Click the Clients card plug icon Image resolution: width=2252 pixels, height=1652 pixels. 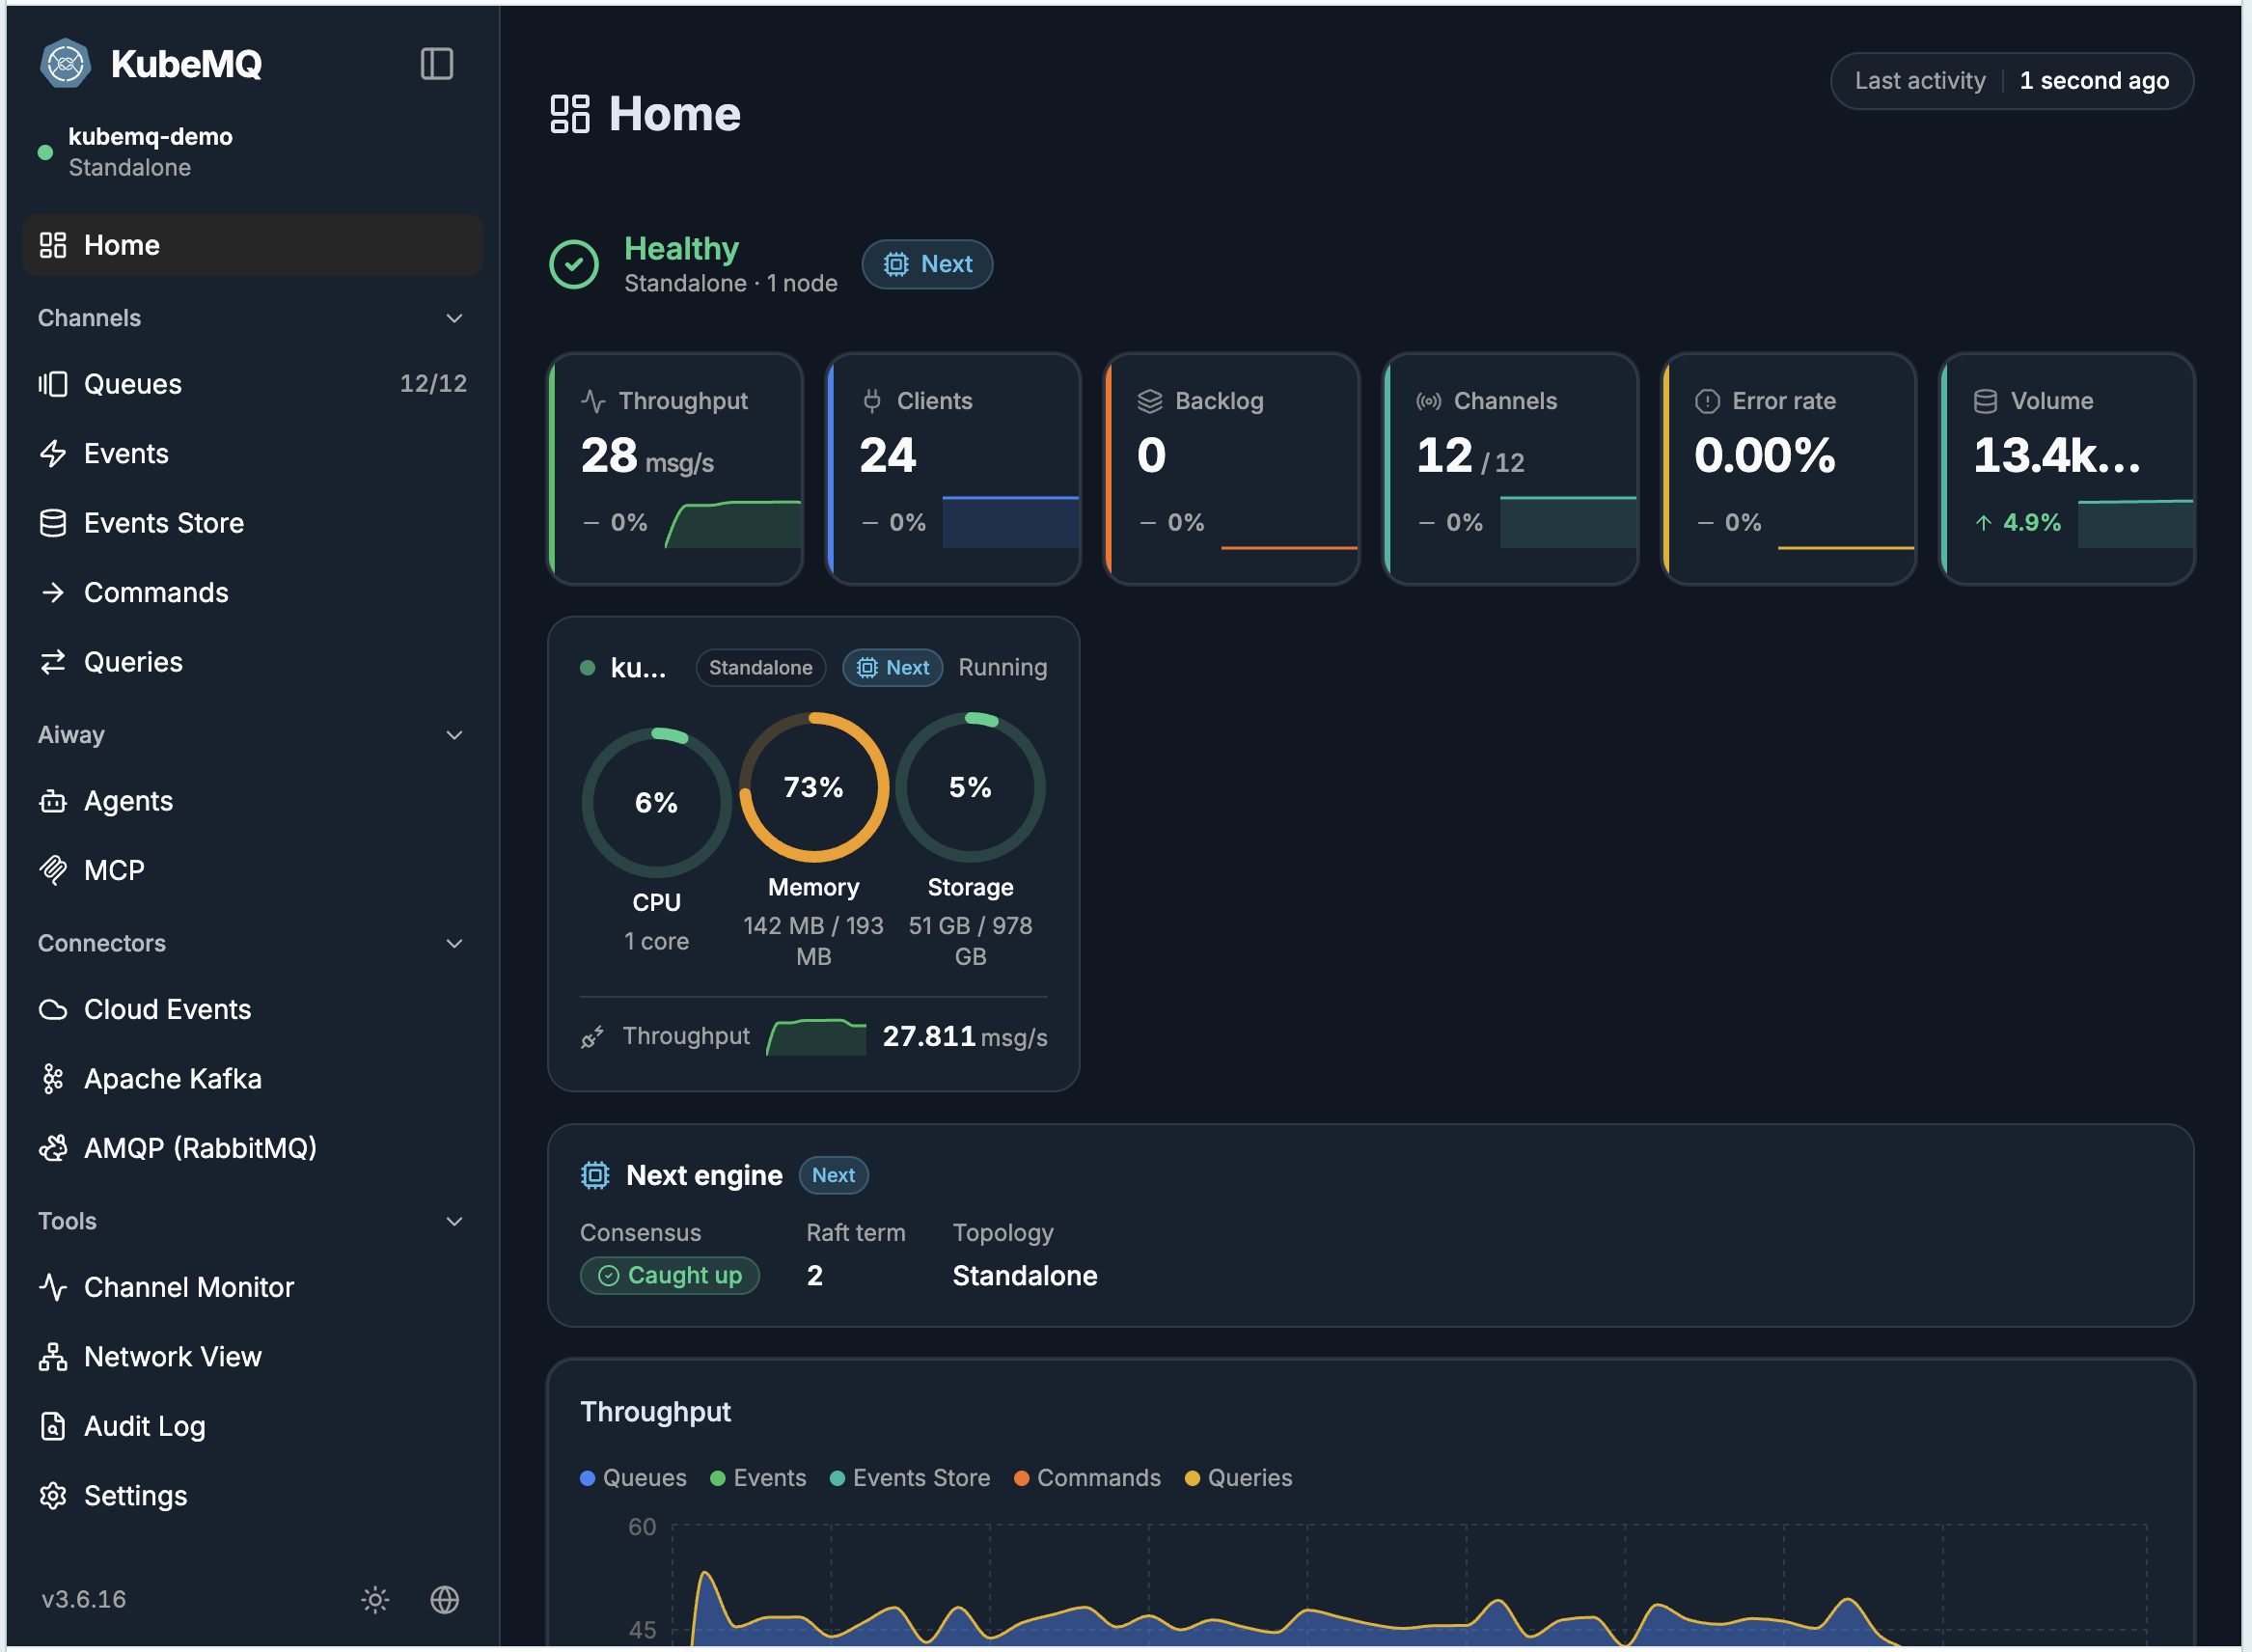tap(872, 401)
